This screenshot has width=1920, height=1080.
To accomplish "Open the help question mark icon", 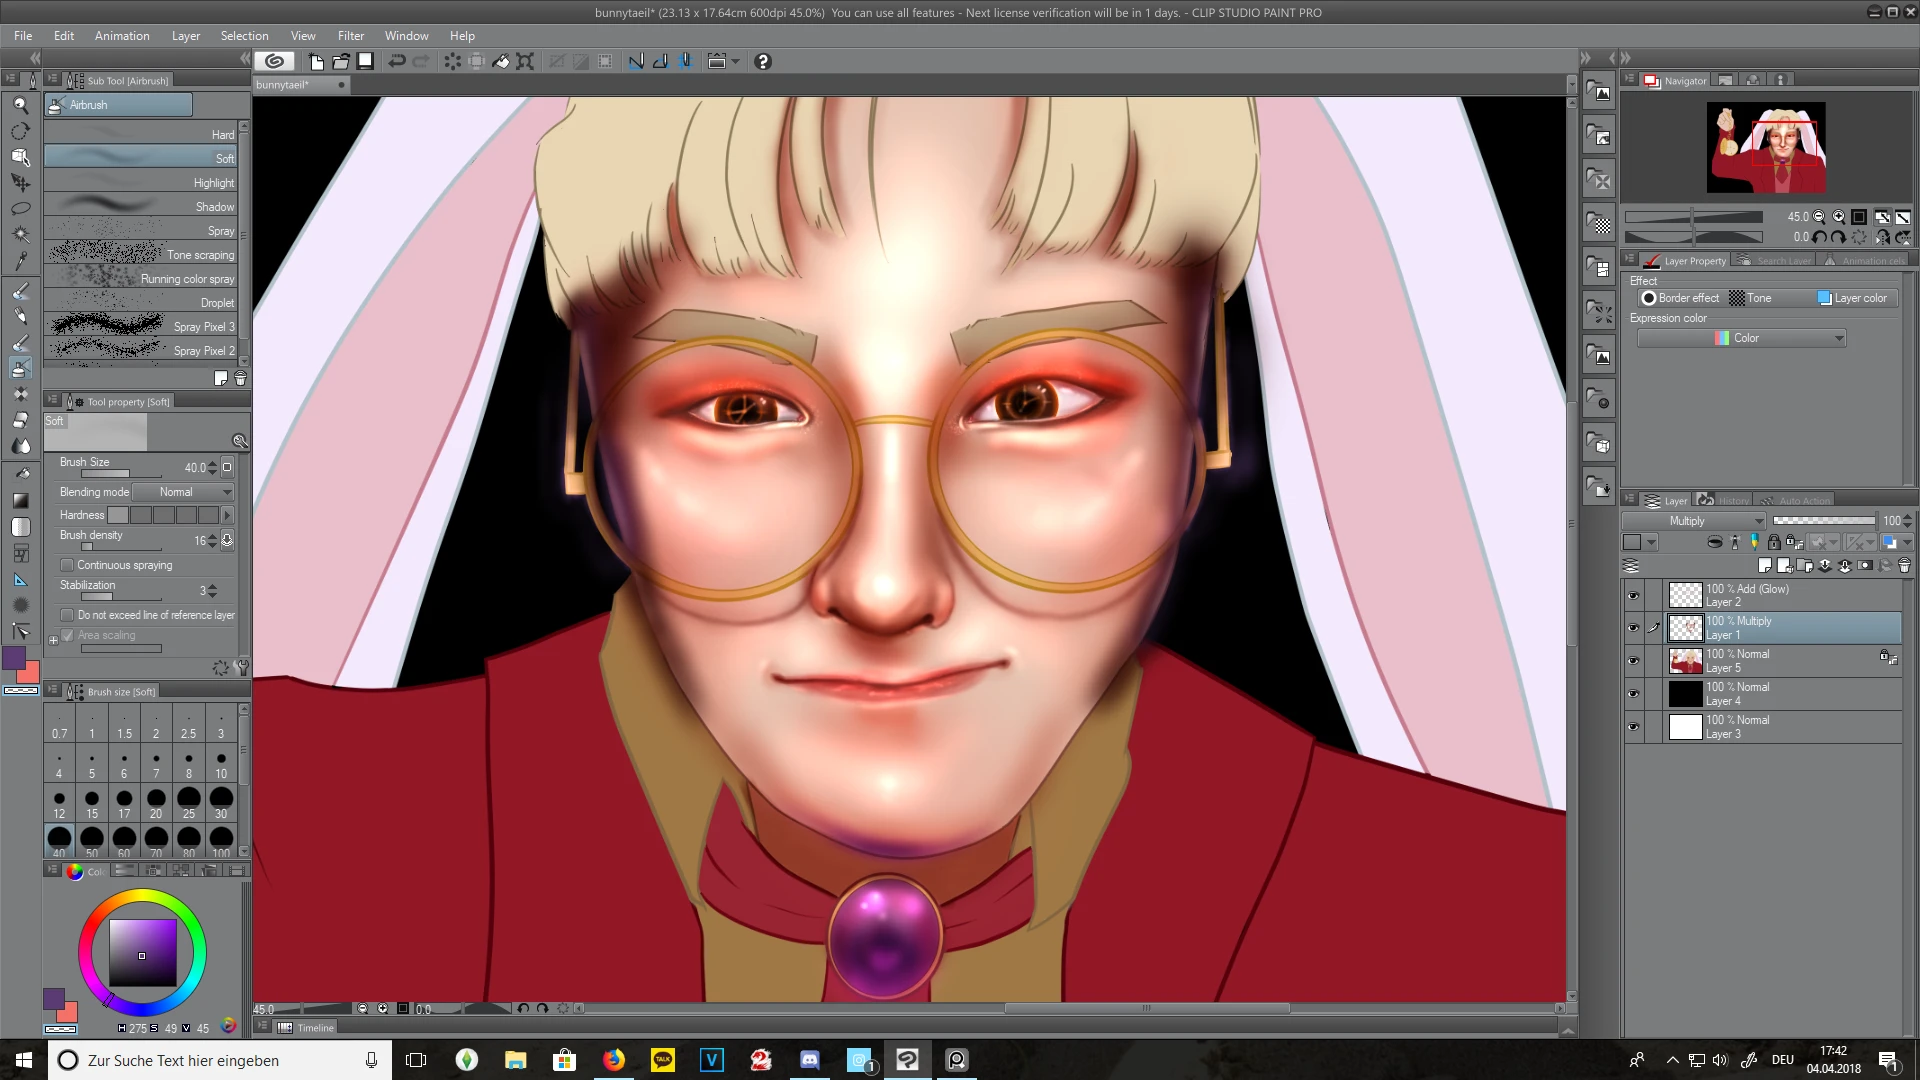I will point(763,62).
